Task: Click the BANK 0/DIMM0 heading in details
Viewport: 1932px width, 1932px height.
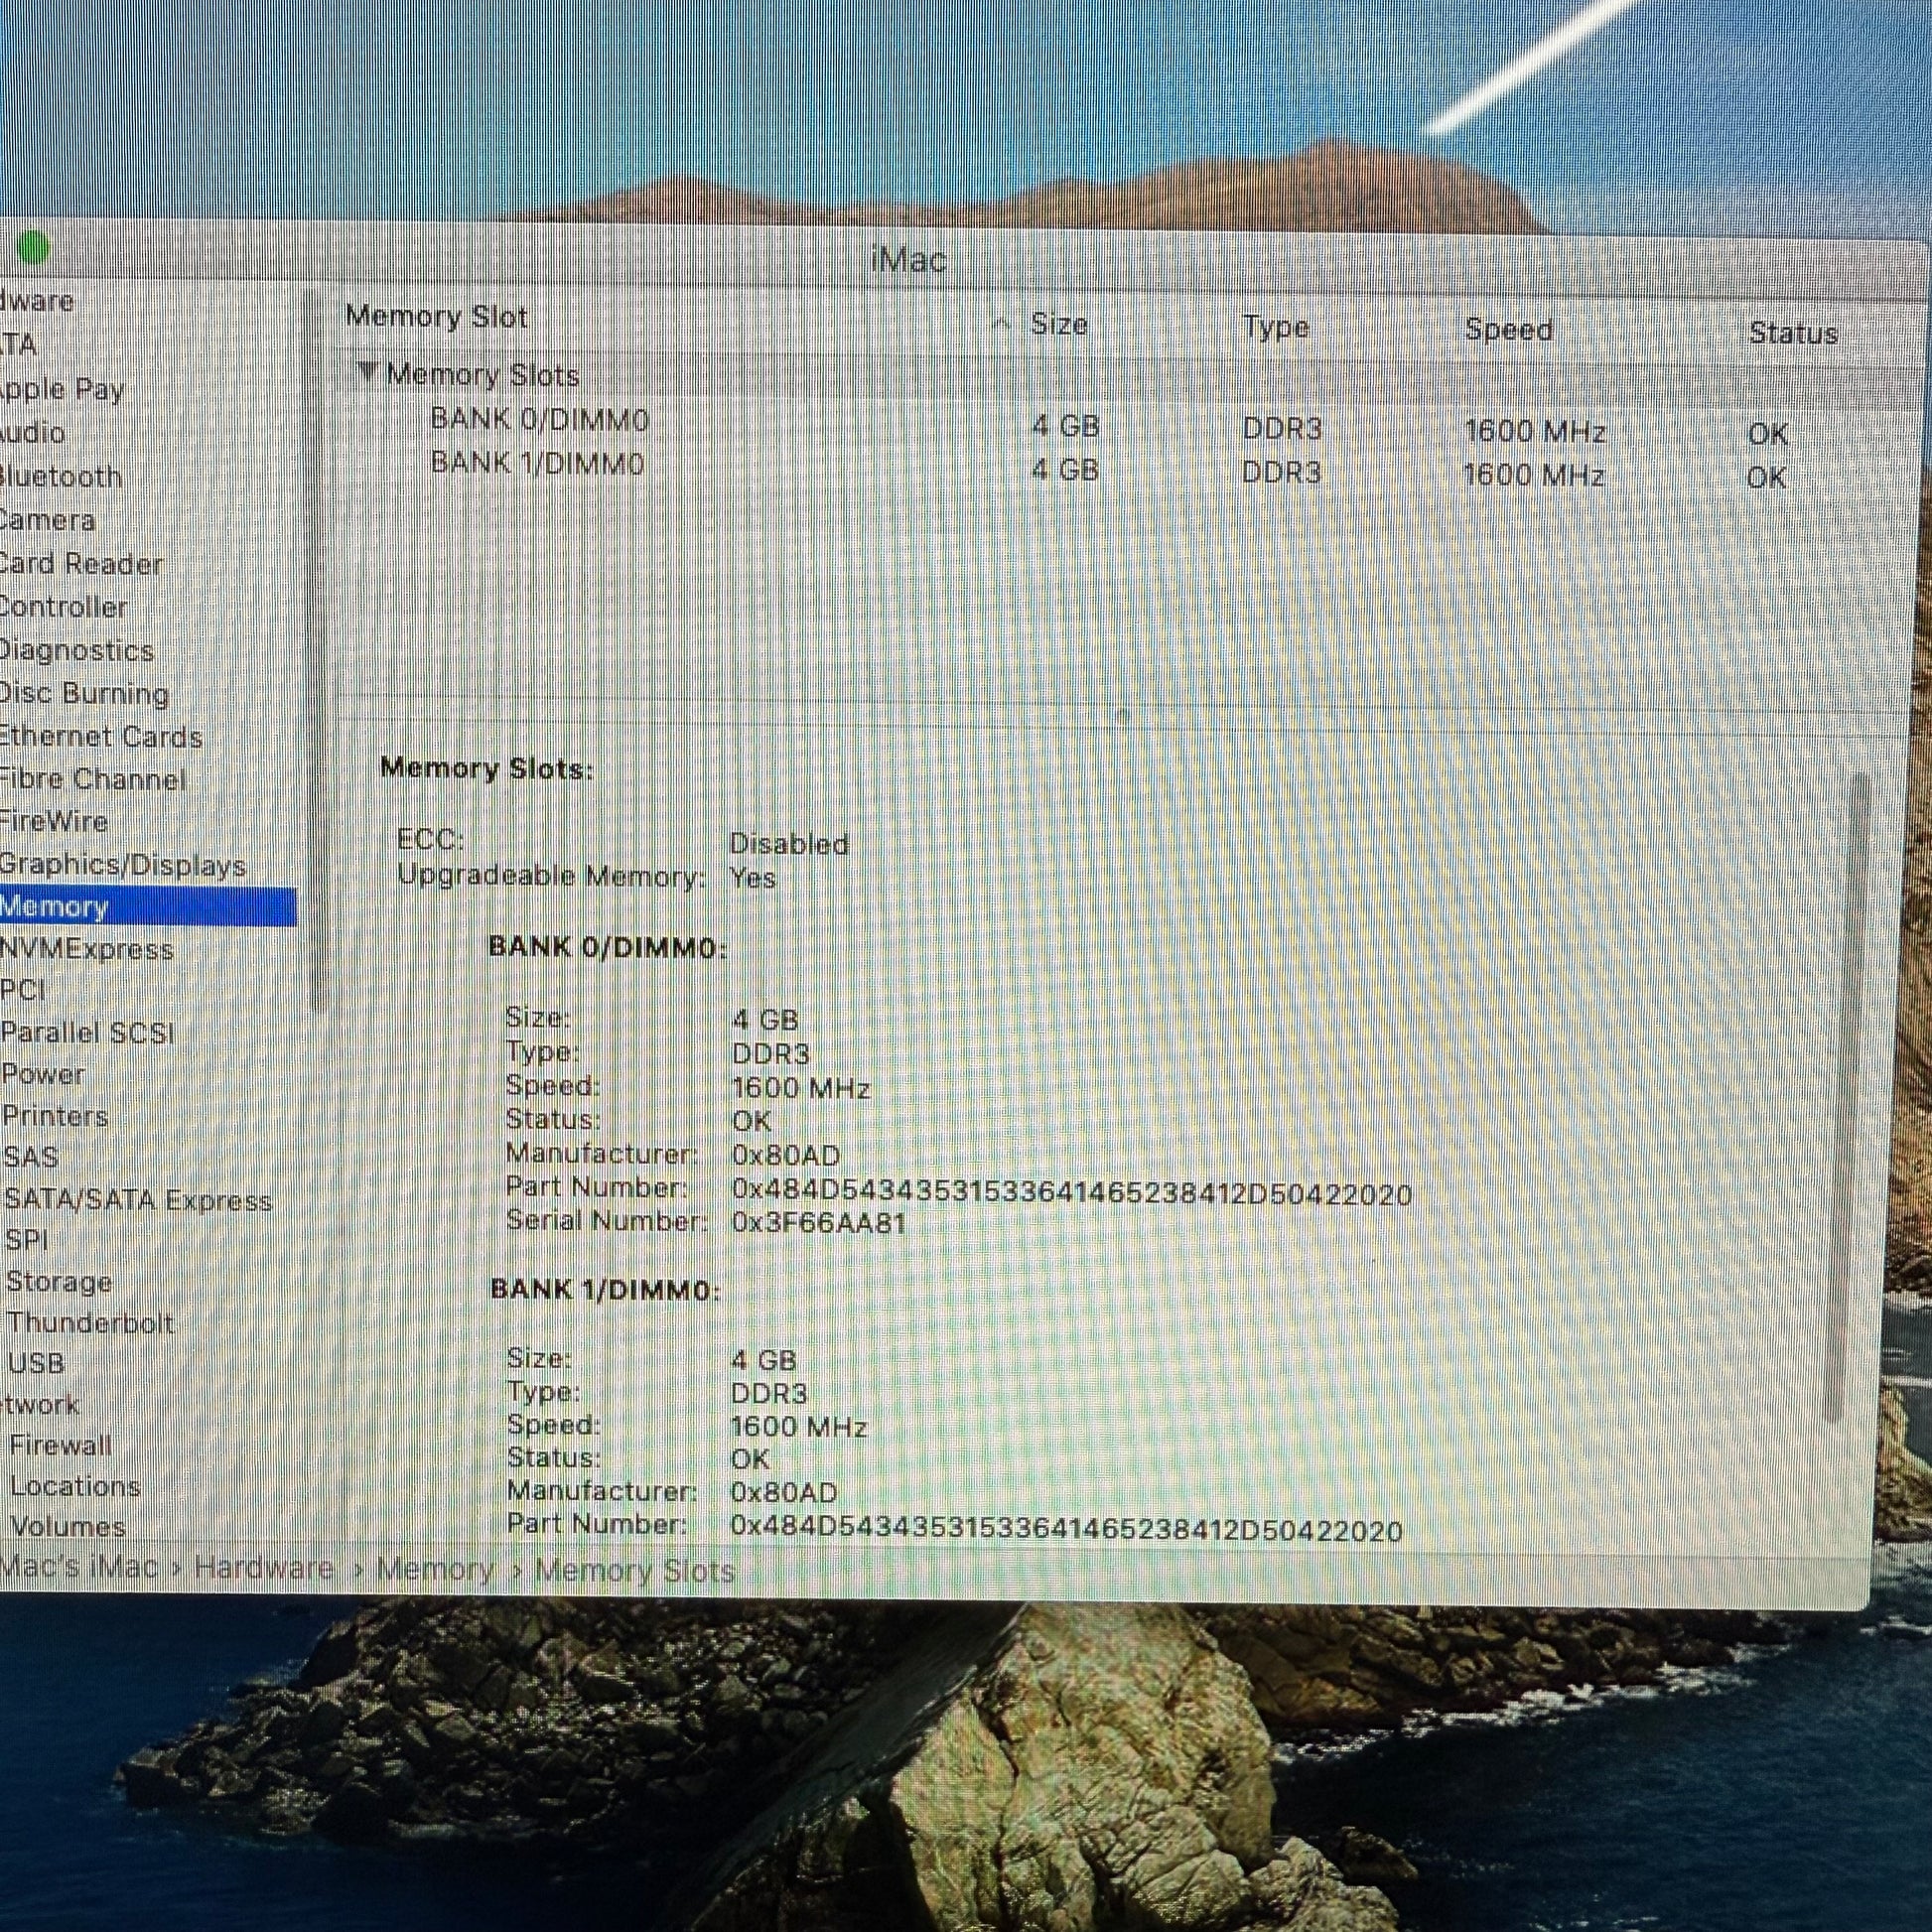Action: click(607, 947)
